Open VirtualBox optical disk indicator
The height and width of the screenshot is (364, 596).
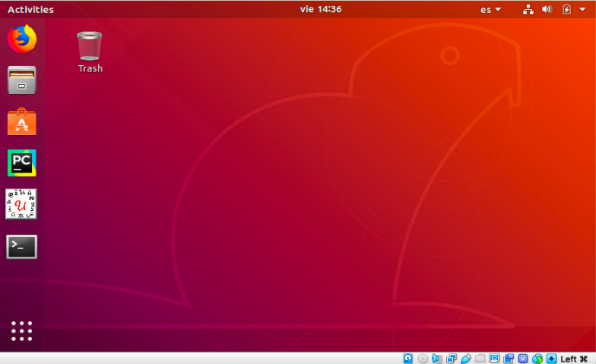click(423, 358)
